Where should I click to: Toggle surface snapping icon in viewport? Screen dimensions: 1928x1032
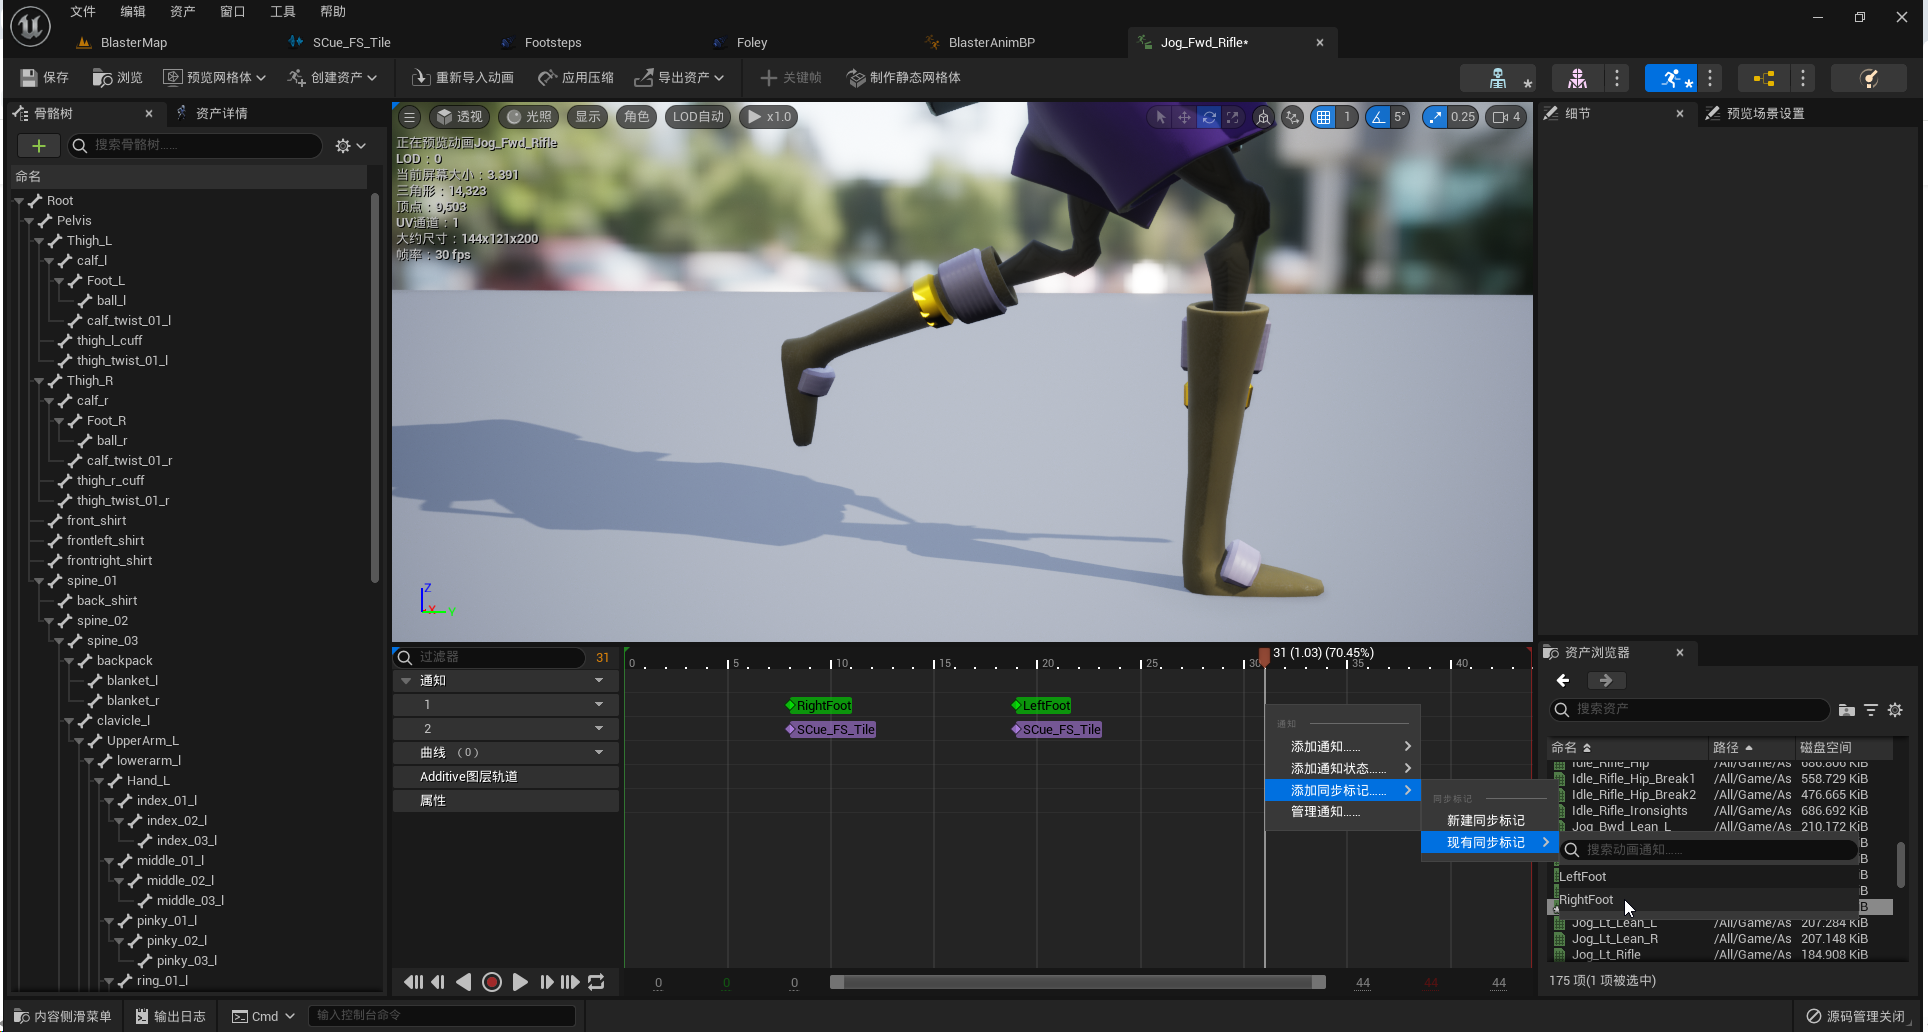[x=1293, y=117]
